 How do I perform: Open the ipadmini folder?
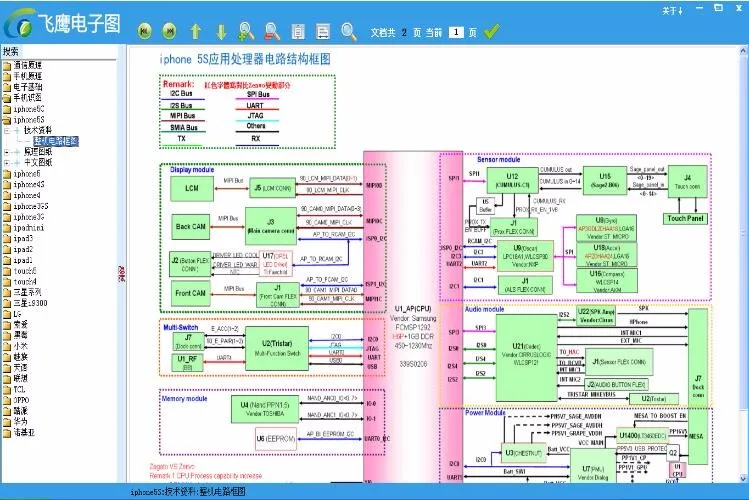coord(23,228)
